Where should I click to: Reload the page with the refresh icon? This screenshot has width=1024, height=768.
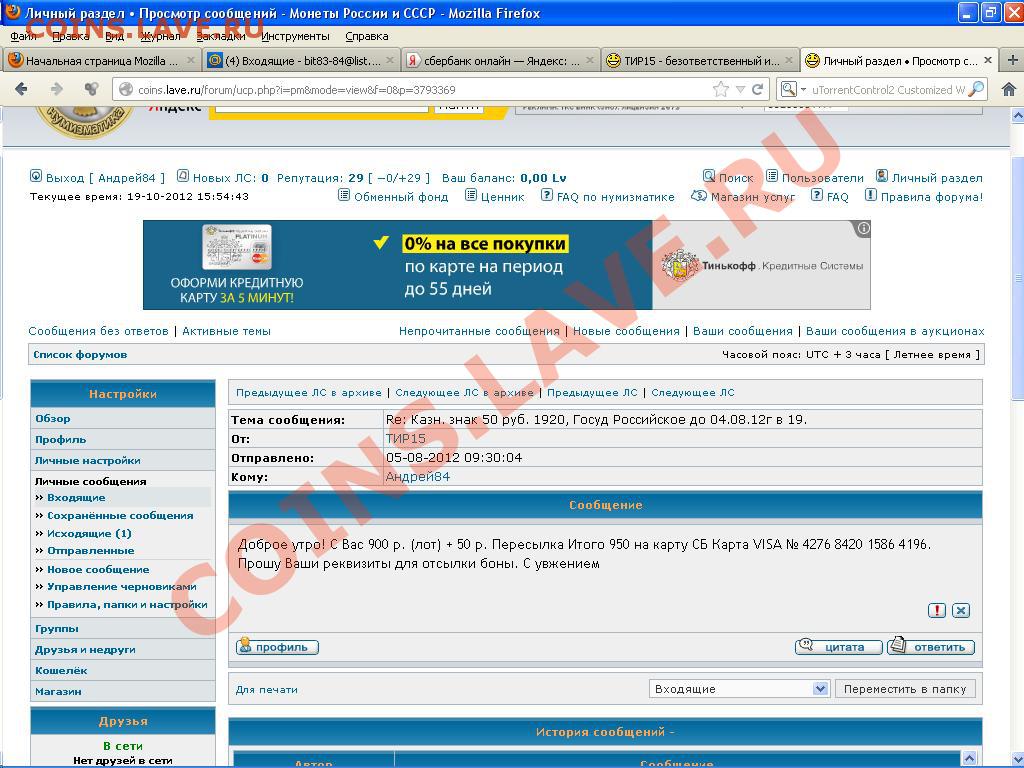click(x=758, y=89)
